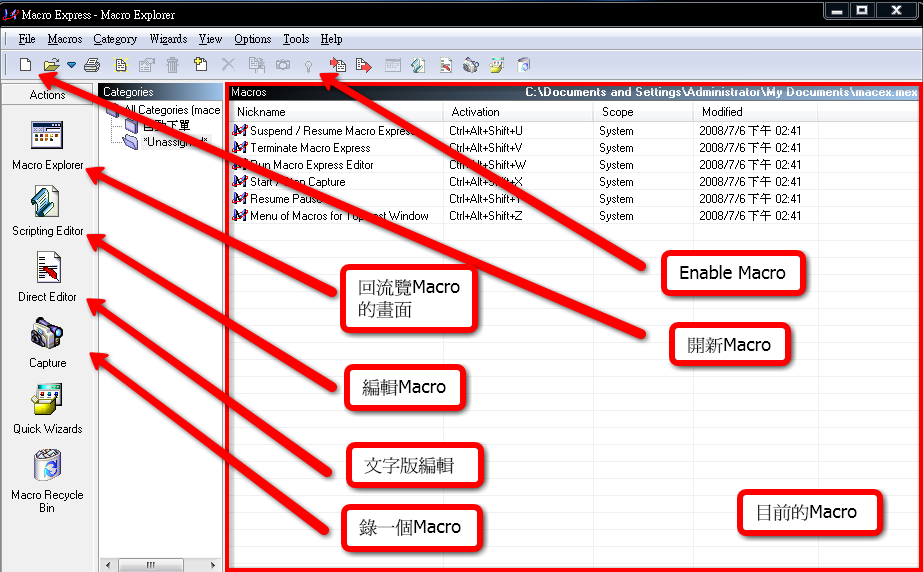Viewport: 923px width, 572px height.
Task: Start Capture from Actions panel
Action: [48, 343]
